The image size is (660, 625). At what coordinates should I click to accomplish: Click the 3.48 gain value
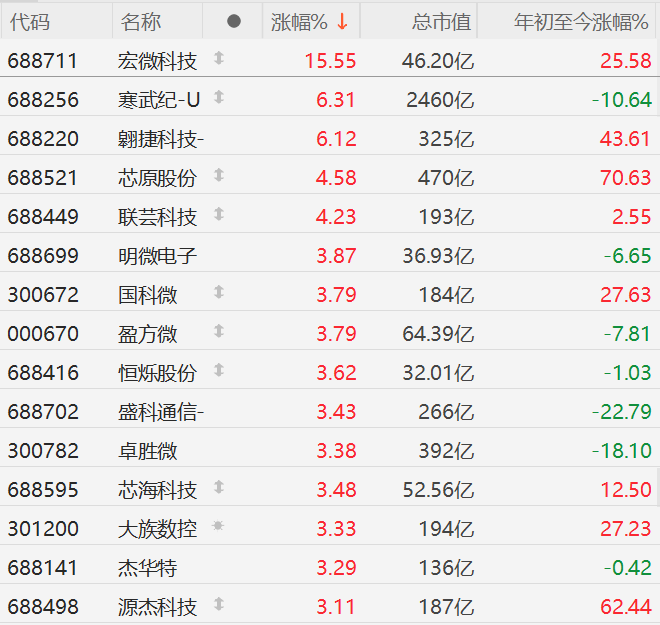coord(336,490)
